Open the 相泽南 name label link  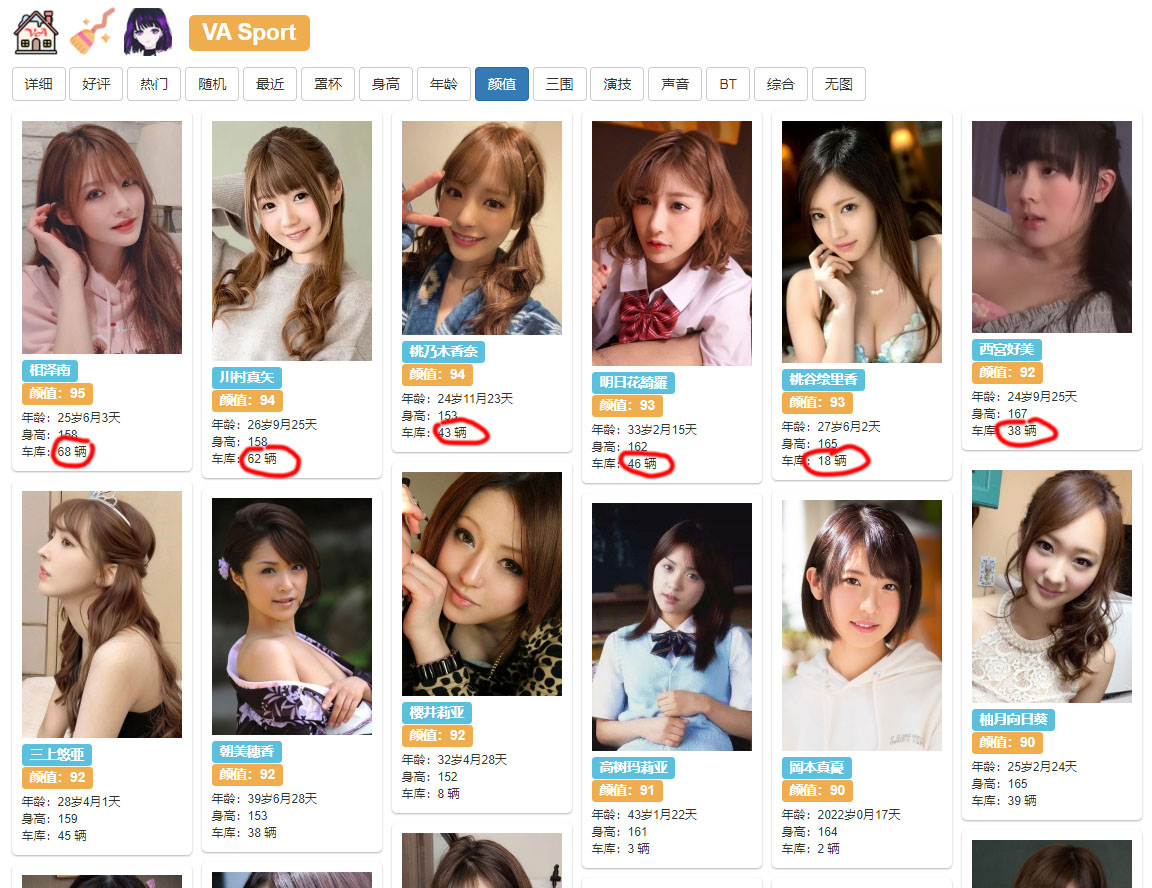(x=49, y=371)
